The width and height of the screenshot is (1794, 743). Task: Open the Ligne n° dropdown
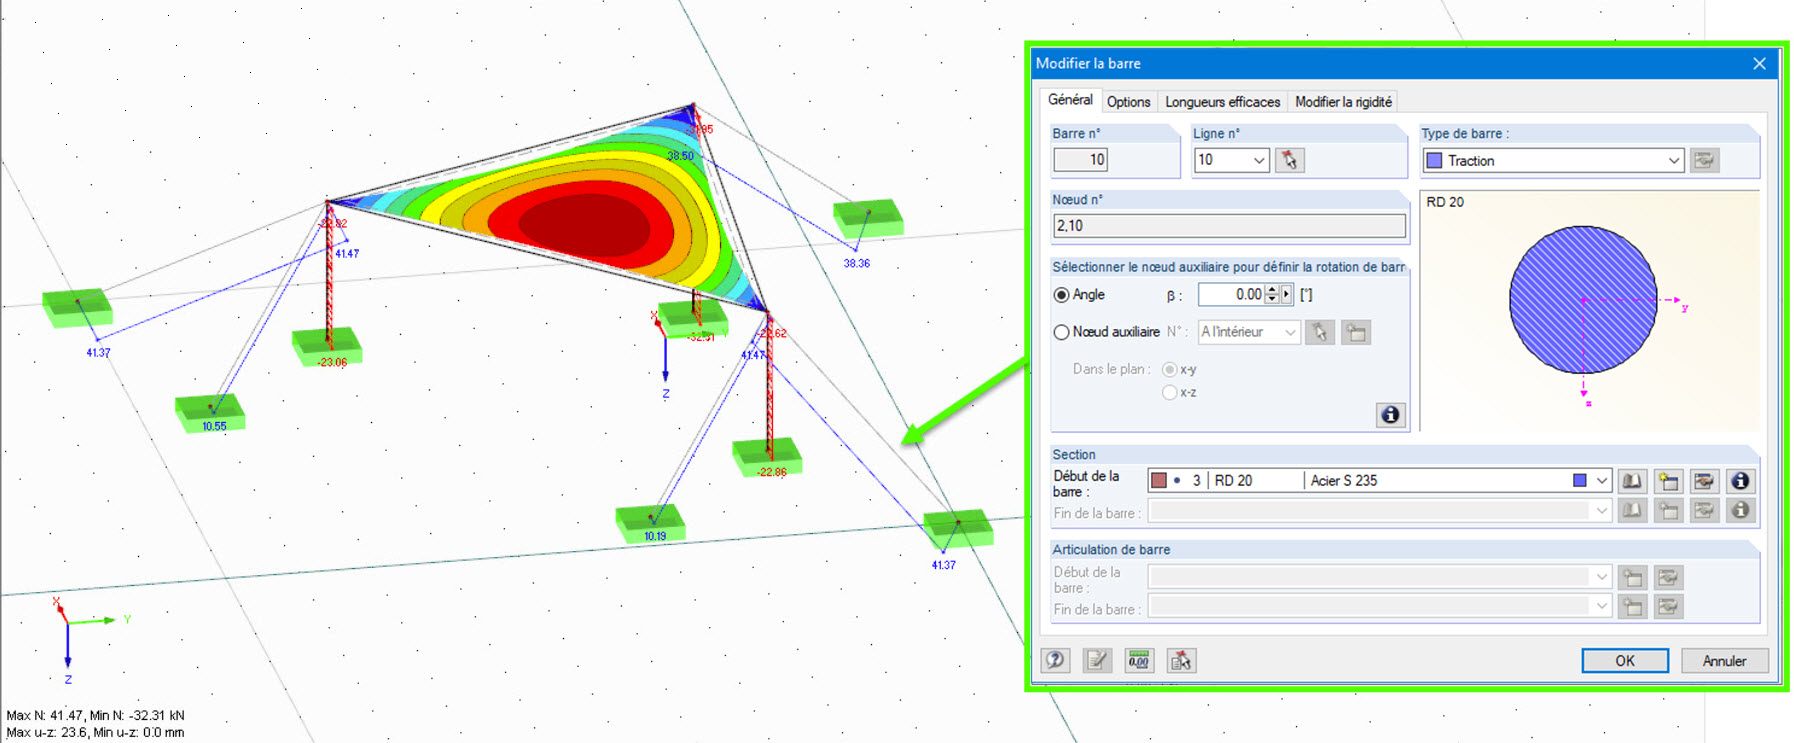pos(1259,160)
